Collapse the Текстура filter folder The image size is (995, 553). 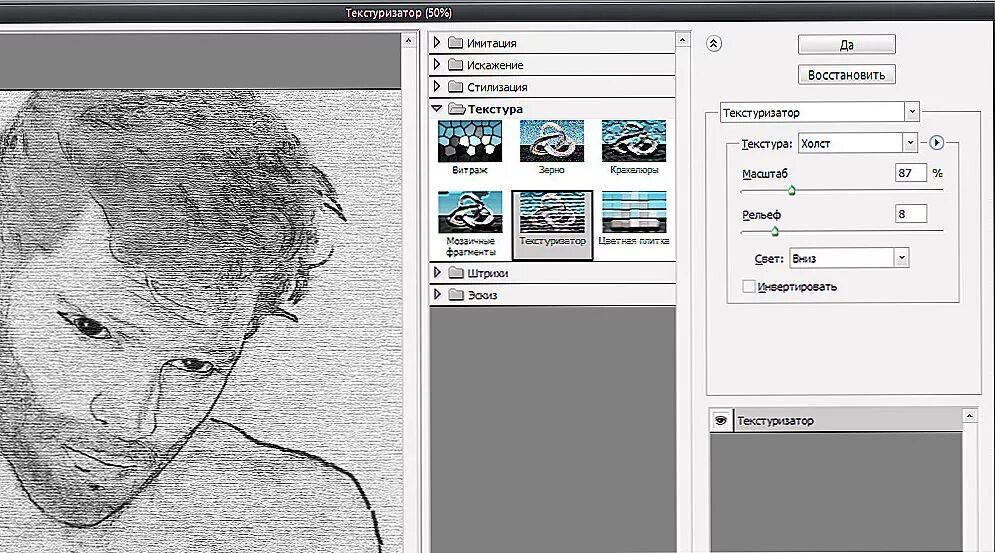point(437,109)
